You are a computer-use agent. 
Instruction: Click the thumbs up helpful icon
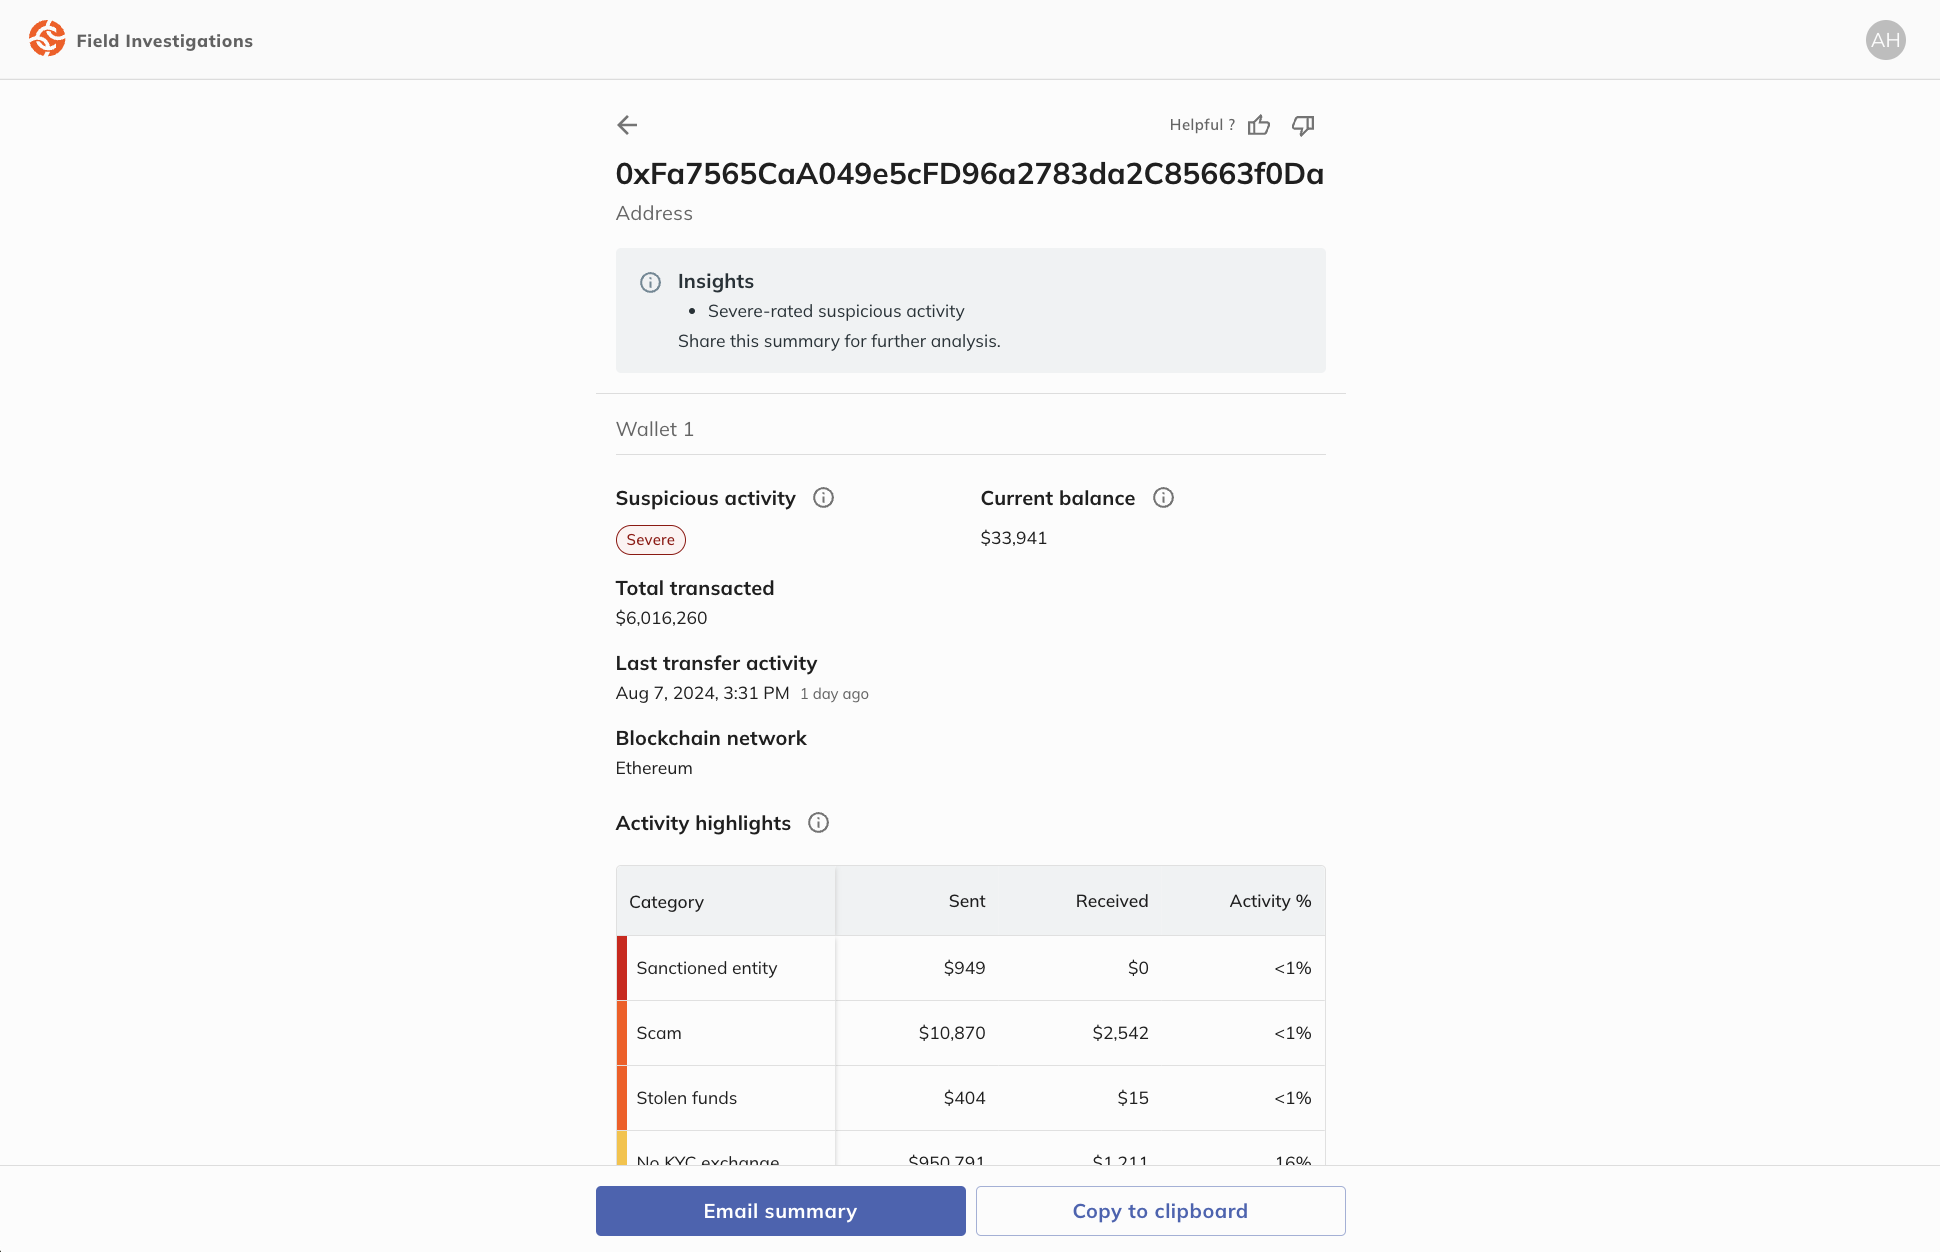(1259, 125)
